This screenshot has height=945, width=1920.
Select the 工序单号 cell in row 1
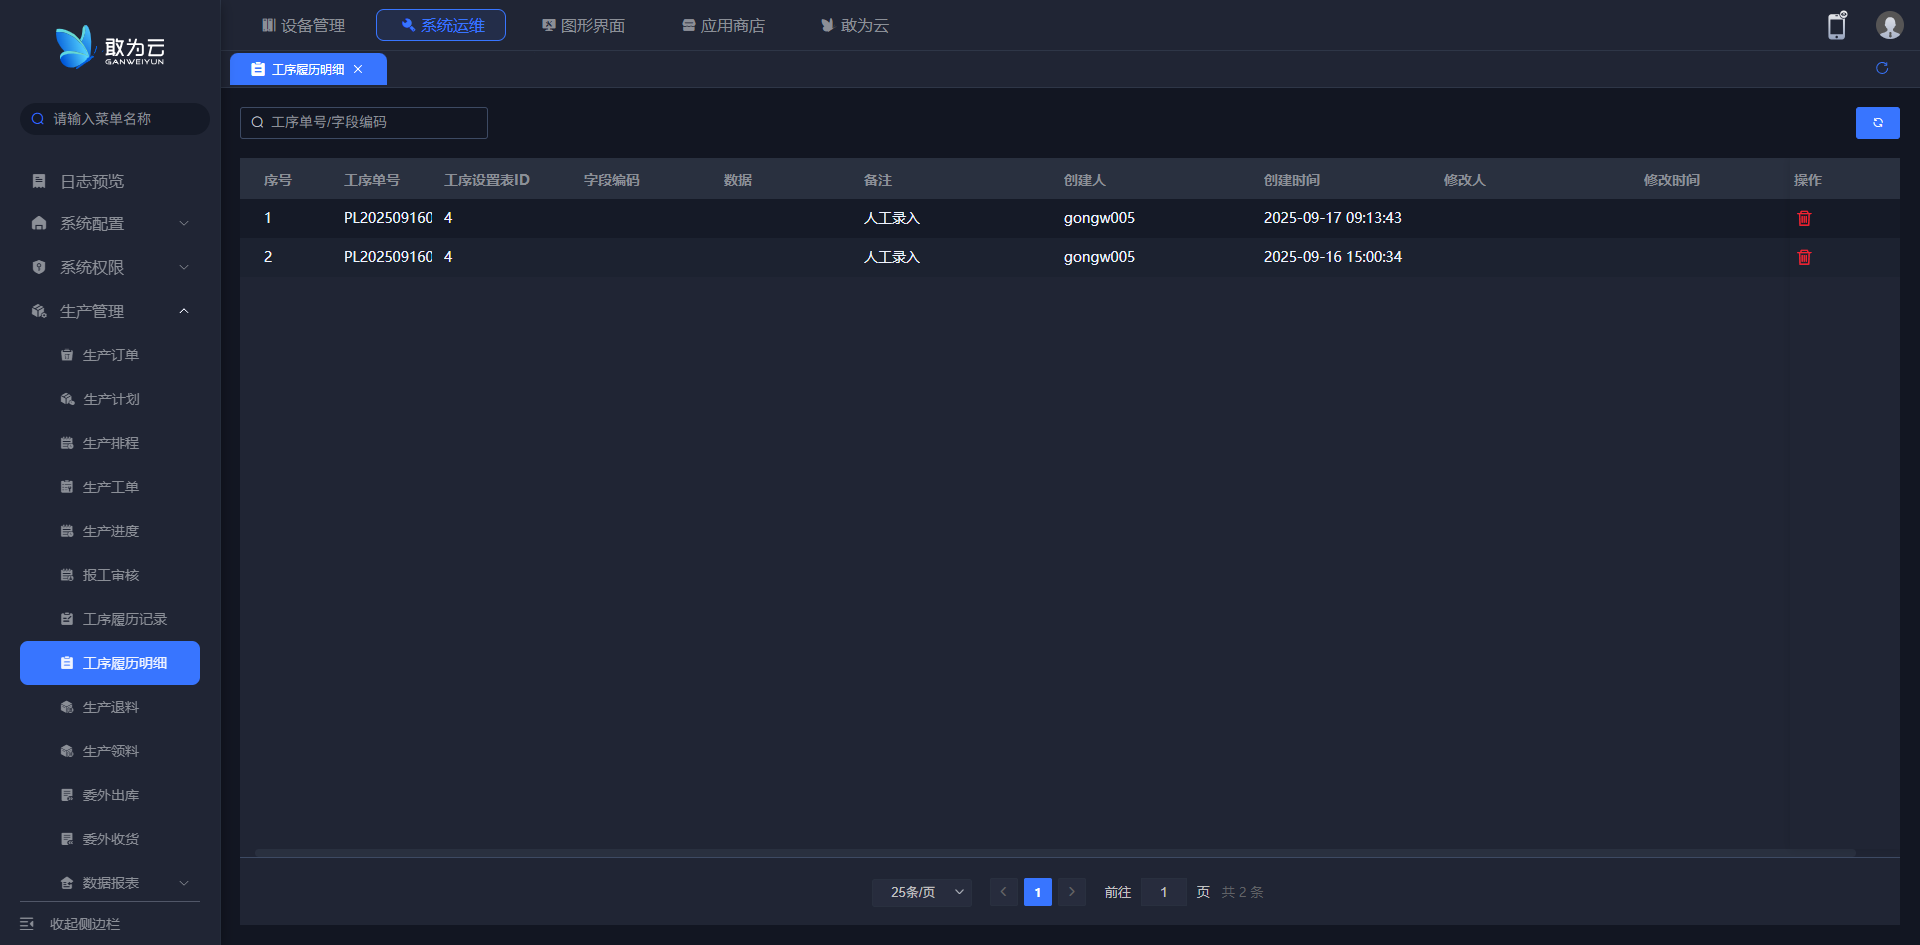point(388,218)
